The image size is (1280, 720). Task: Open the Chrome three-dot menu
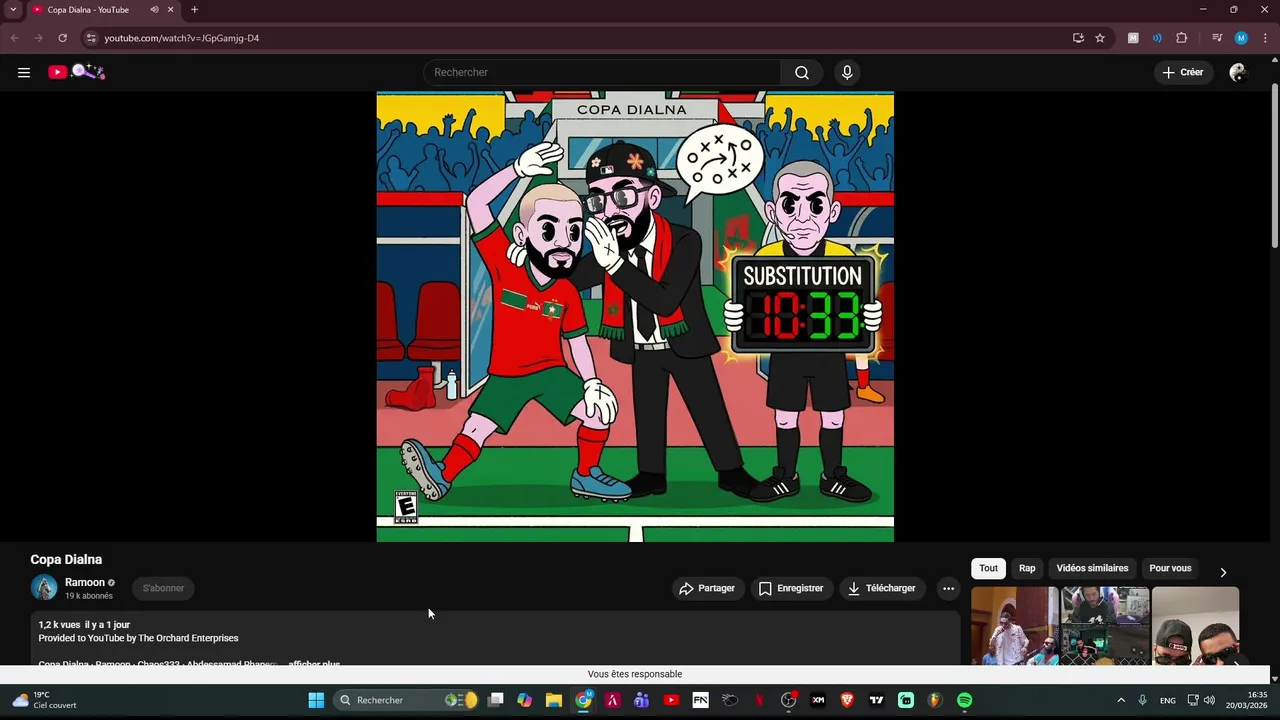click(x=1264, y=38)
